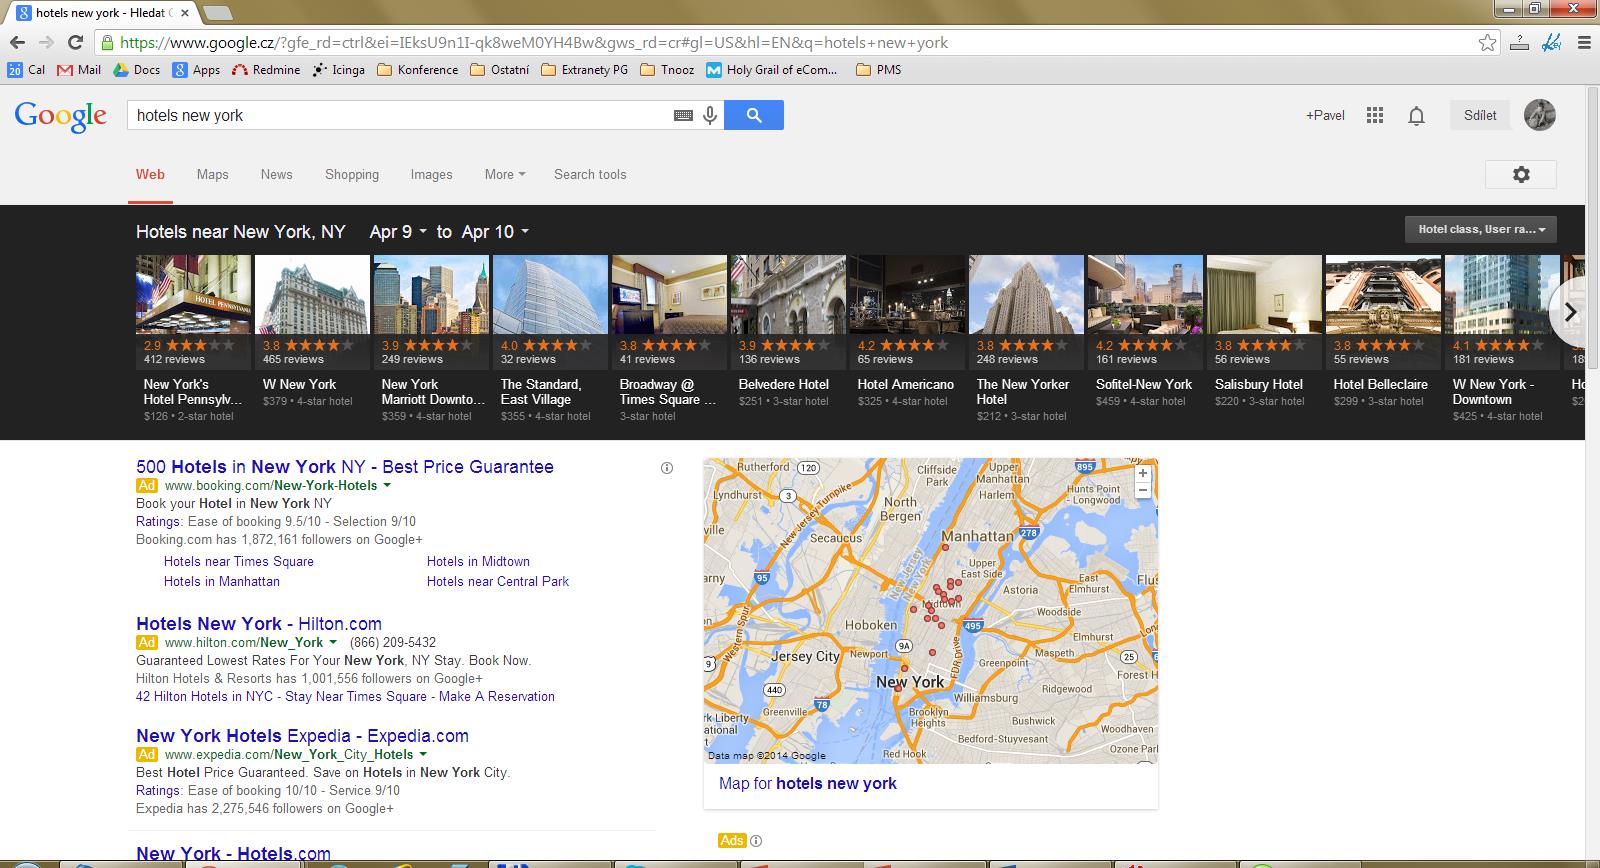Screen dimensions: 1600x868
Task: Open Hotel class, User rating filter
Action: coord(1481,229)
